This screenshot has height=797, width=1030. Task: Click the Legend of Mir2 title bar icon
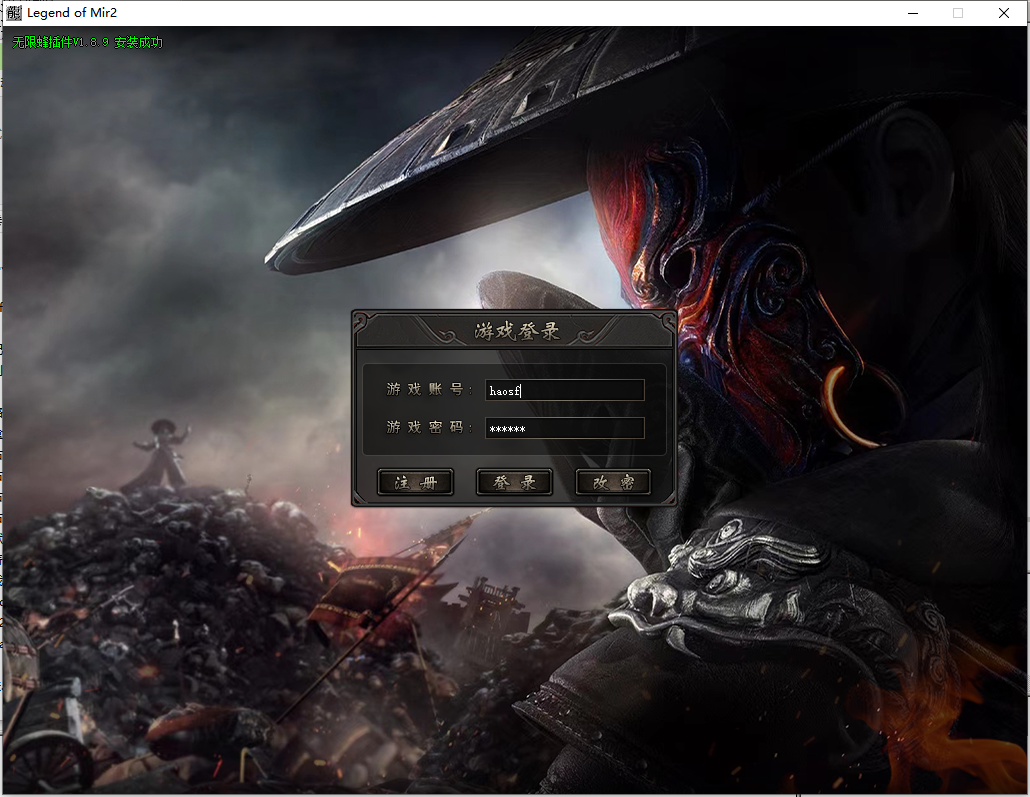click(14, 13)
